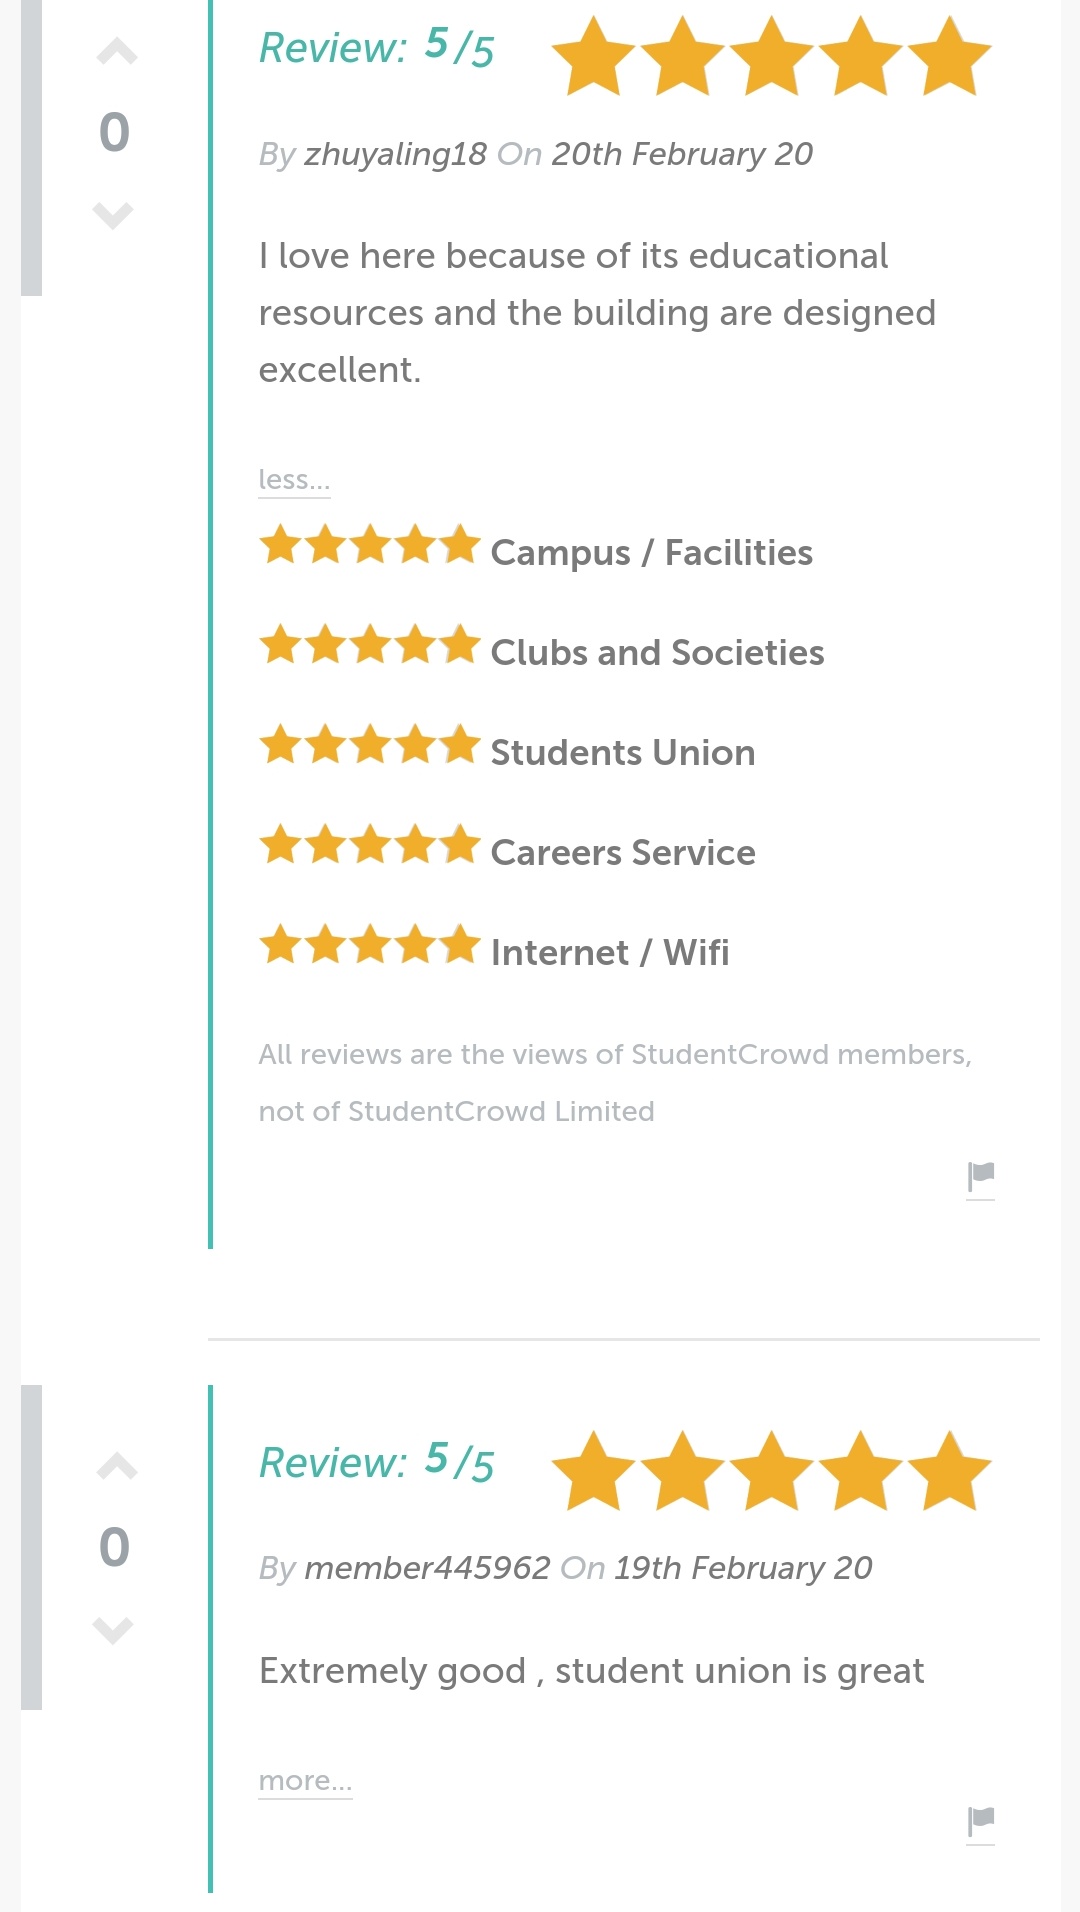Click the five-star overall rating of zhuyaling18's review

pos(771,57)
